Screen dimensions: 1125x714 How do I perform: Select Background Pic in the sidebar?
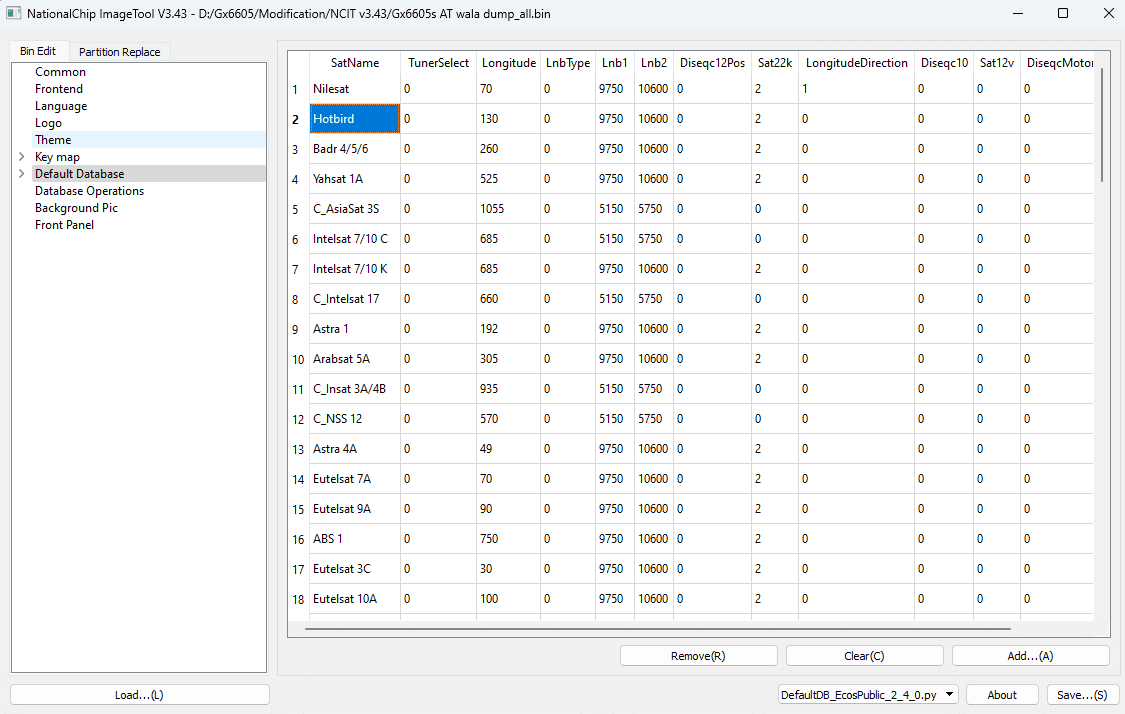(x=76, y=207)
